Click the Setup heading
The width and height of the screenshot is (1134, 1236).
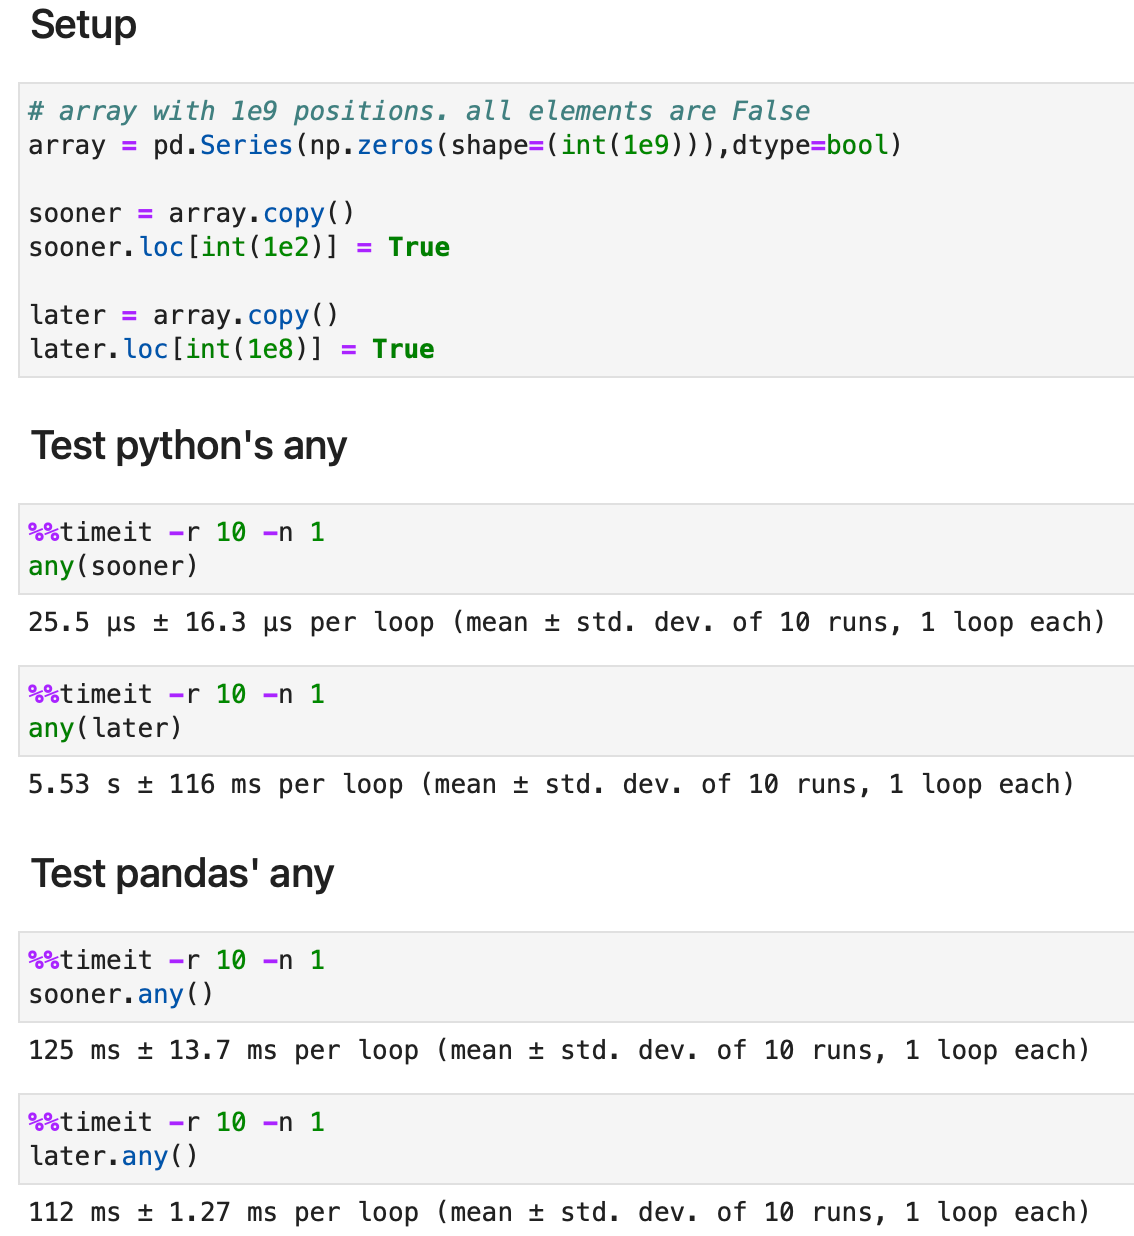(x=83, y=25)
